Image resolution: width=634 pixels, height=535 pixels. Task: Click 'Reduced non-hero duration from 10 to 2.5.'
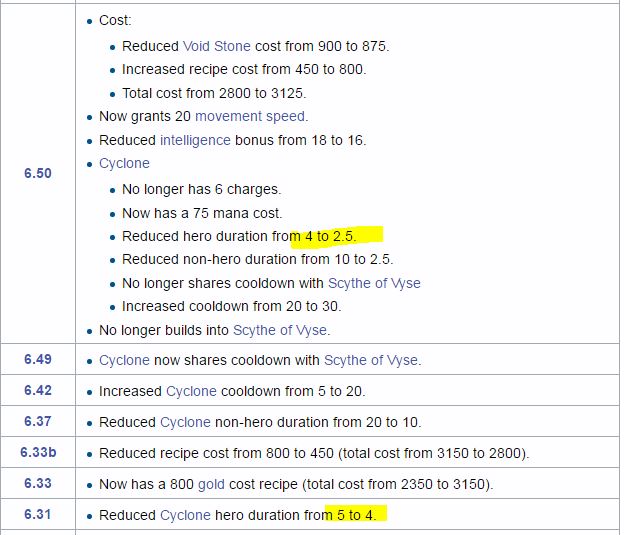click(x=258, y=259)
